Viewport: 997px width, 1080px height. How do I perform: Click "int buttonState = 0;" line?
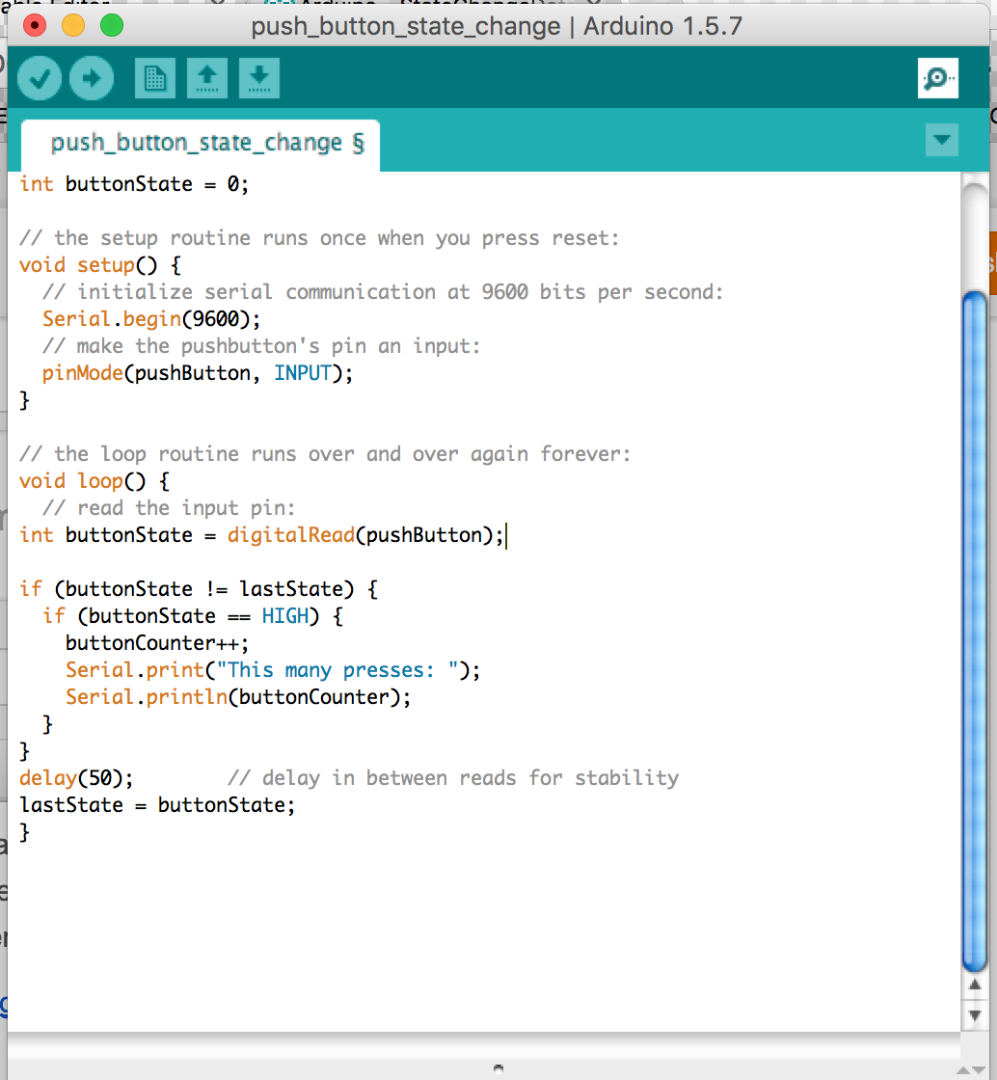click(x=134, y=185)
